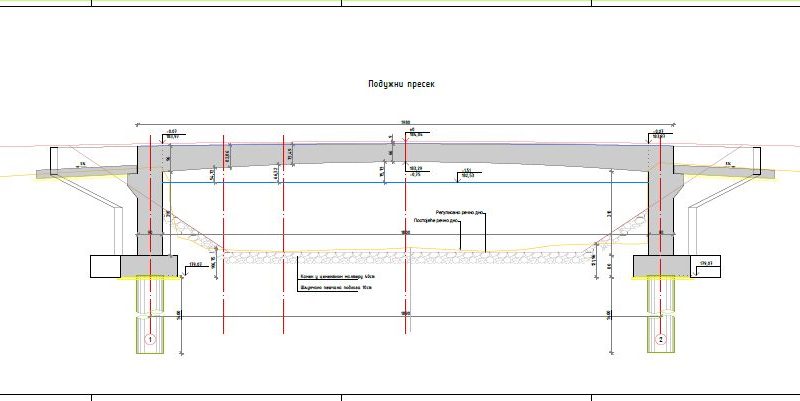Select the 179.67 elevation mark at left footing

tap(195, 264)
